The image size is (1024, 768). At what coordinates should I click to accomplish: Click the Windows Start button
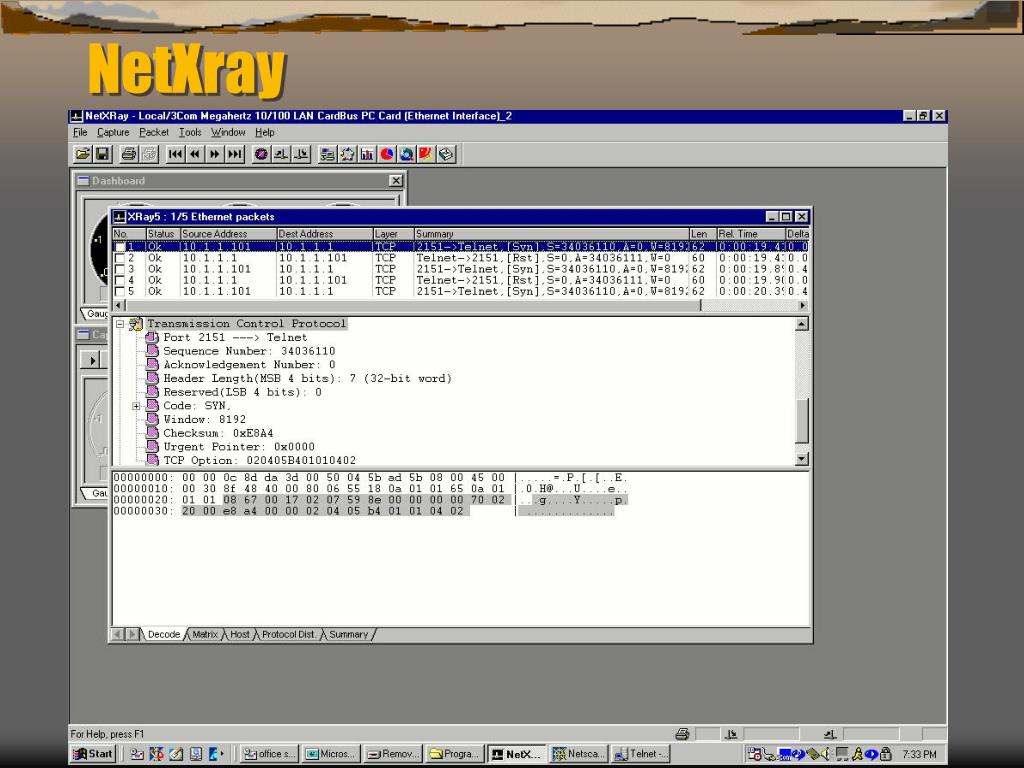pyautogui.click(x=93, y=754)
